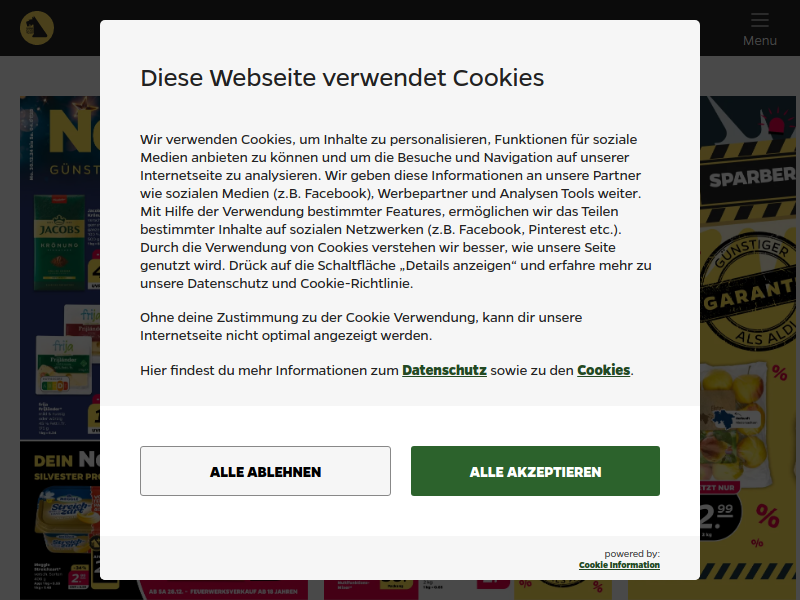Click the GÜNST text under gold letters

(x=74, y=169)
